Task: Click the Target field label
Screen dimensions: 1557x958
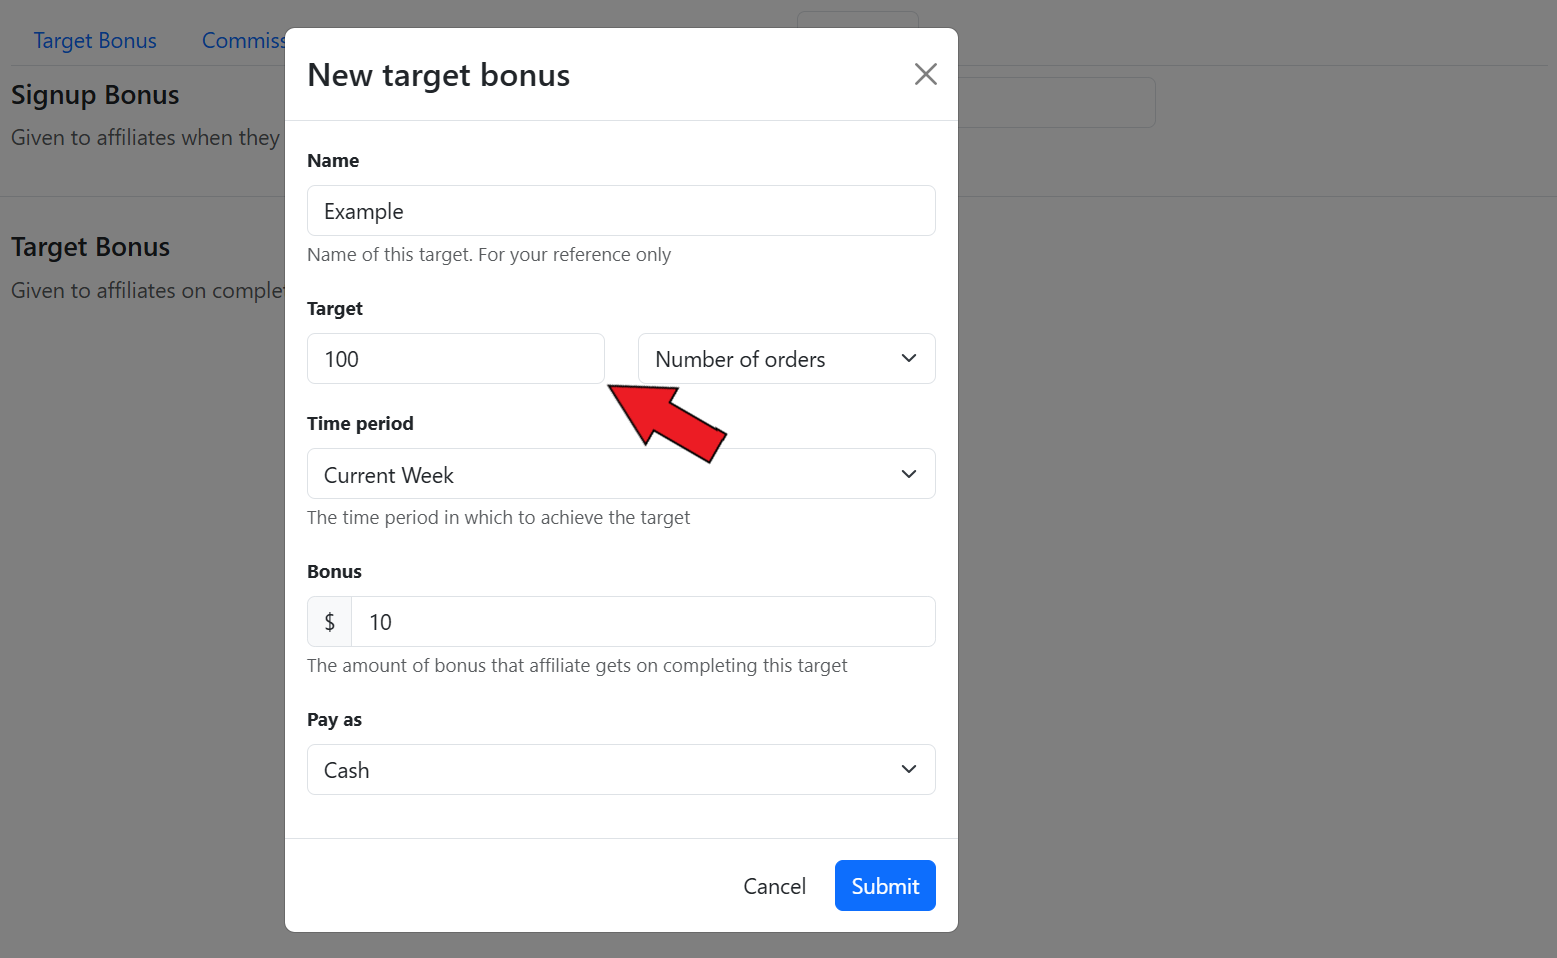Action: [335, 309]
